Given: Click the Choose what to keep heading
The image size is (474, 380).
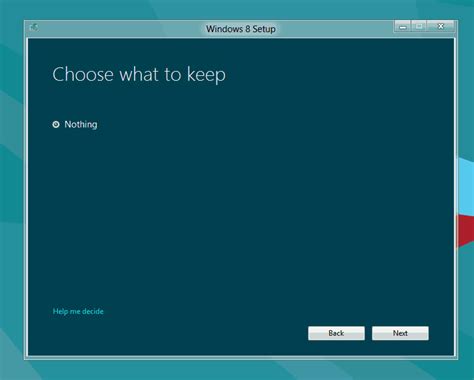Looking at the screenshot, I should pos(139,74).
